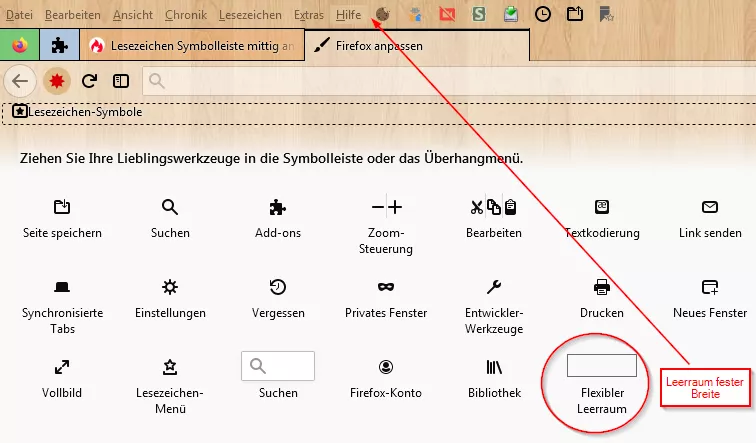Toggle the sidebar icon in navigation bar
756x443 pixels.
[121, 81]
